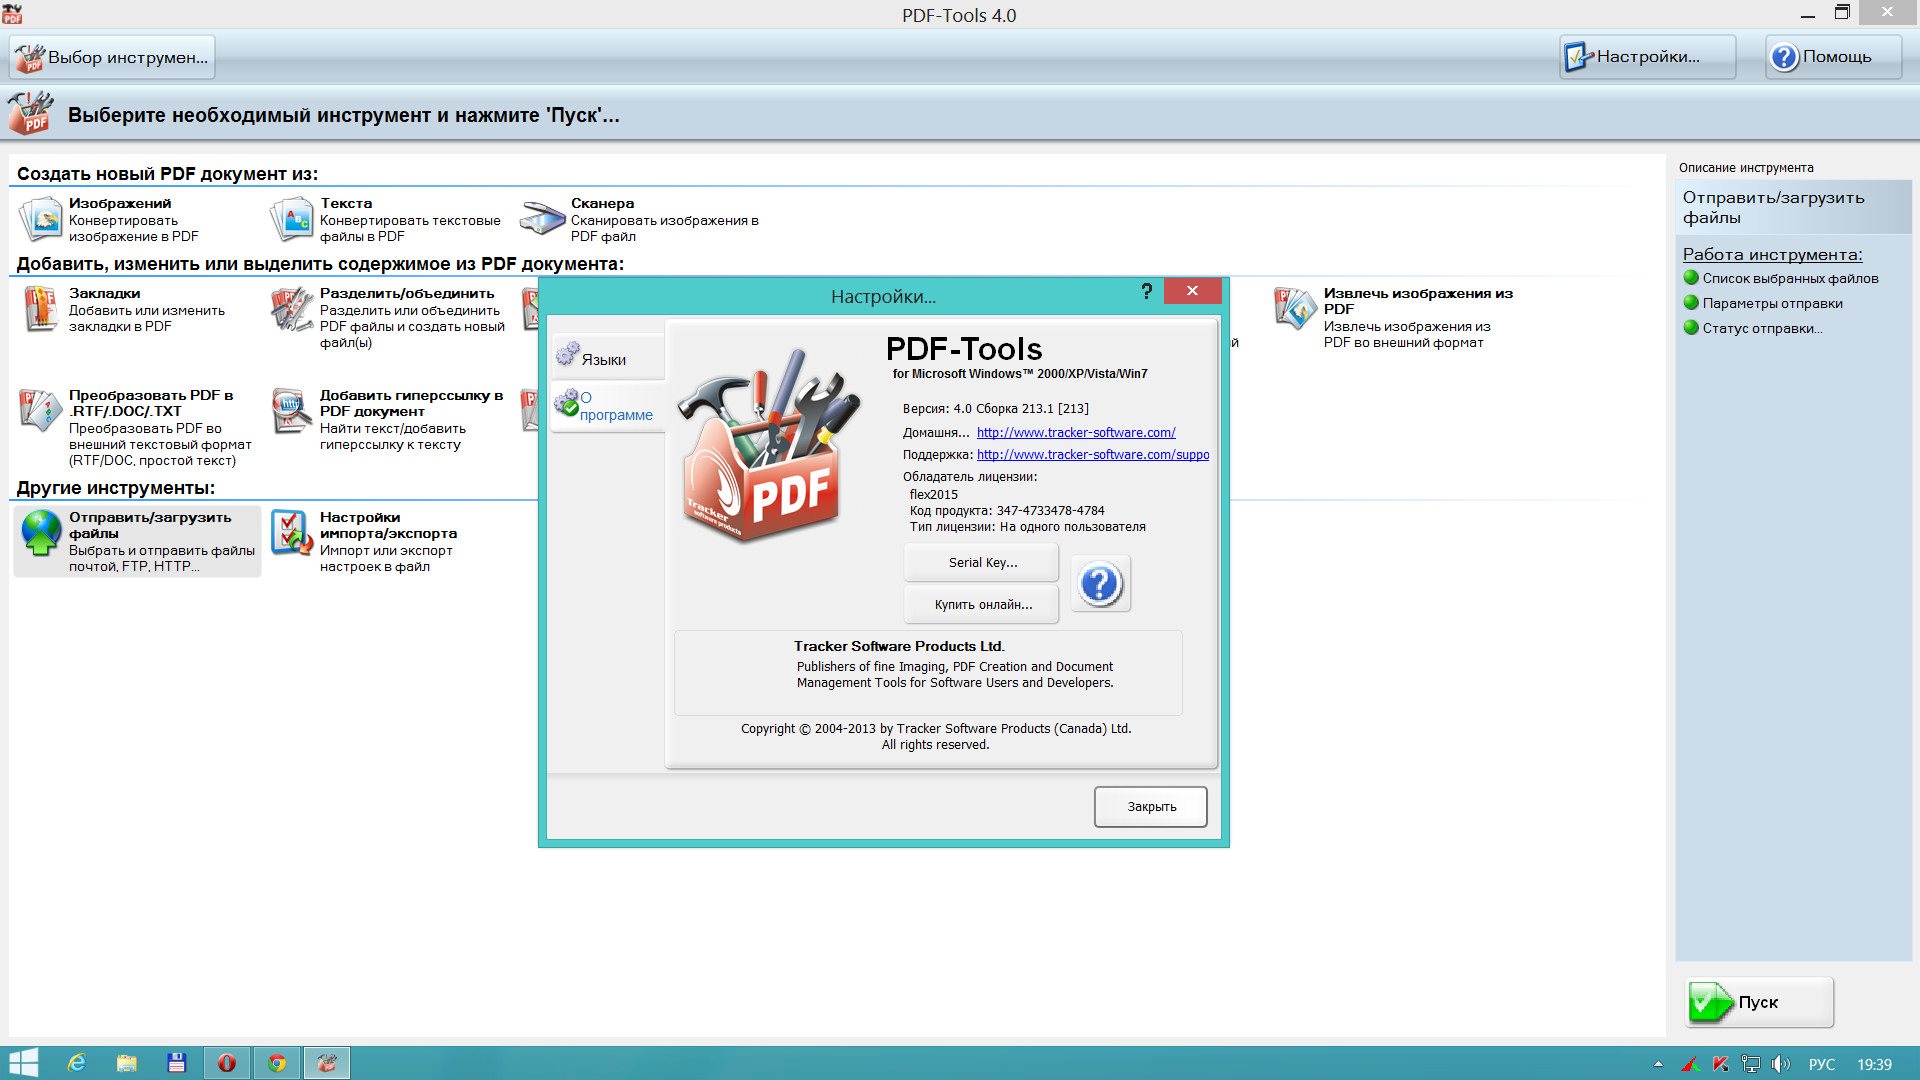The height and width of the screenshot is (1080, 1920).
Task: Open the floppy disk app in taskbar
Action: pos(177,1063)
